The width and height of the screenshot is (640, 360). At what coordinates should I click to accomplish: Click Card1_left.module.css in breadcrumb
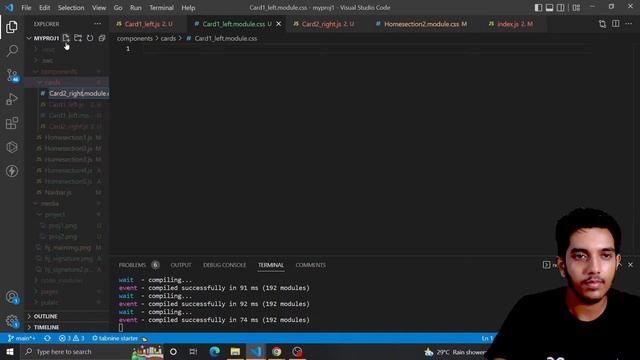[x=226, y=38]
